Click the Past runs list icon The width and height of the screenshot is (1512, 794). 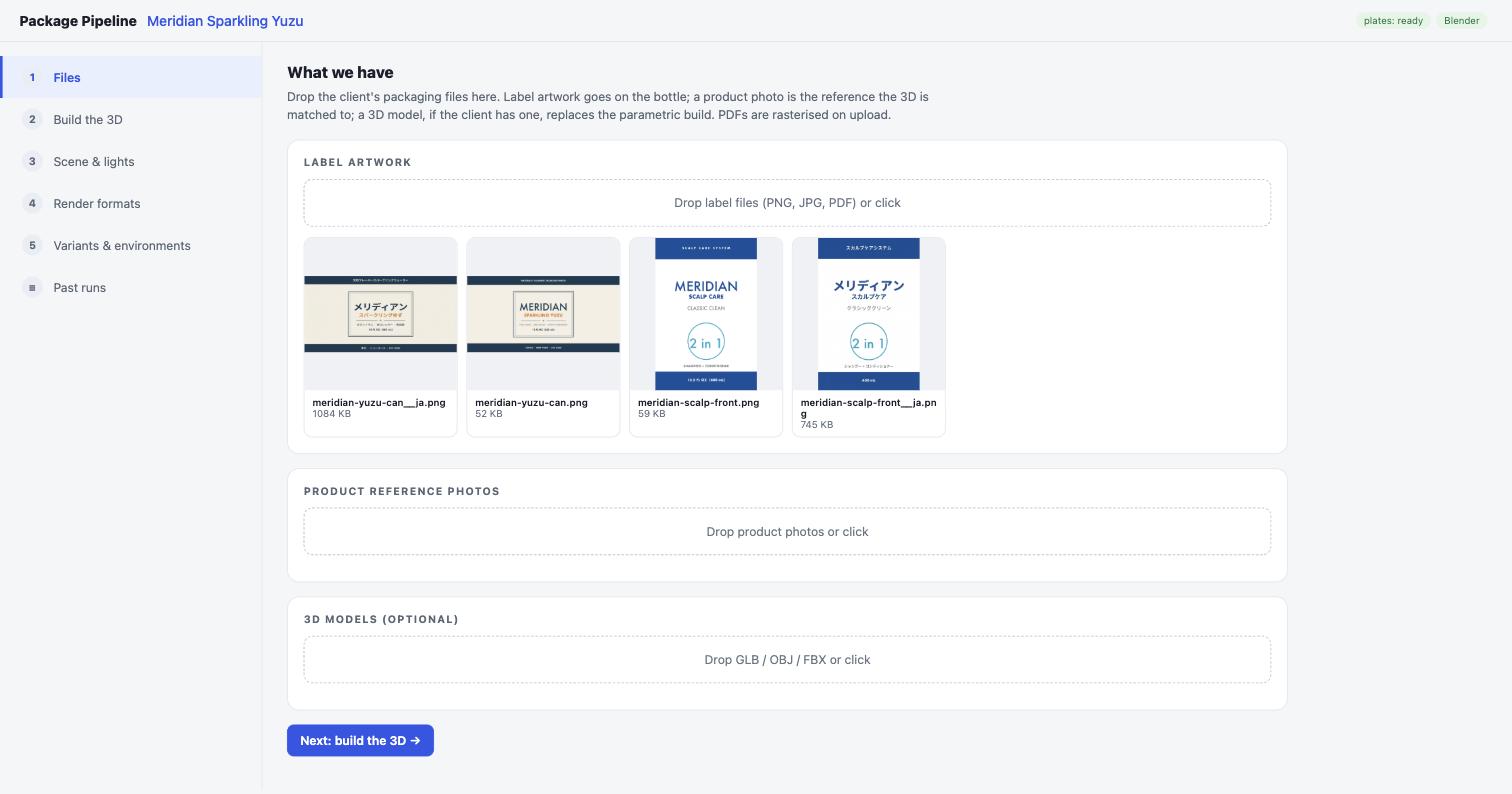pyautogui.click(x=32, y=287)
